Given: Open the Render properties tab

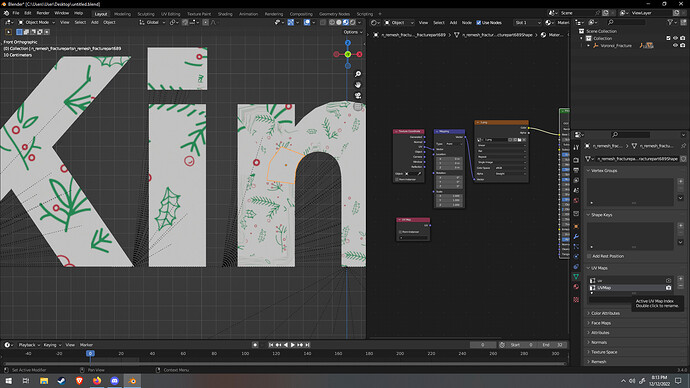Looking at the screenshot, I should (576, 161).
